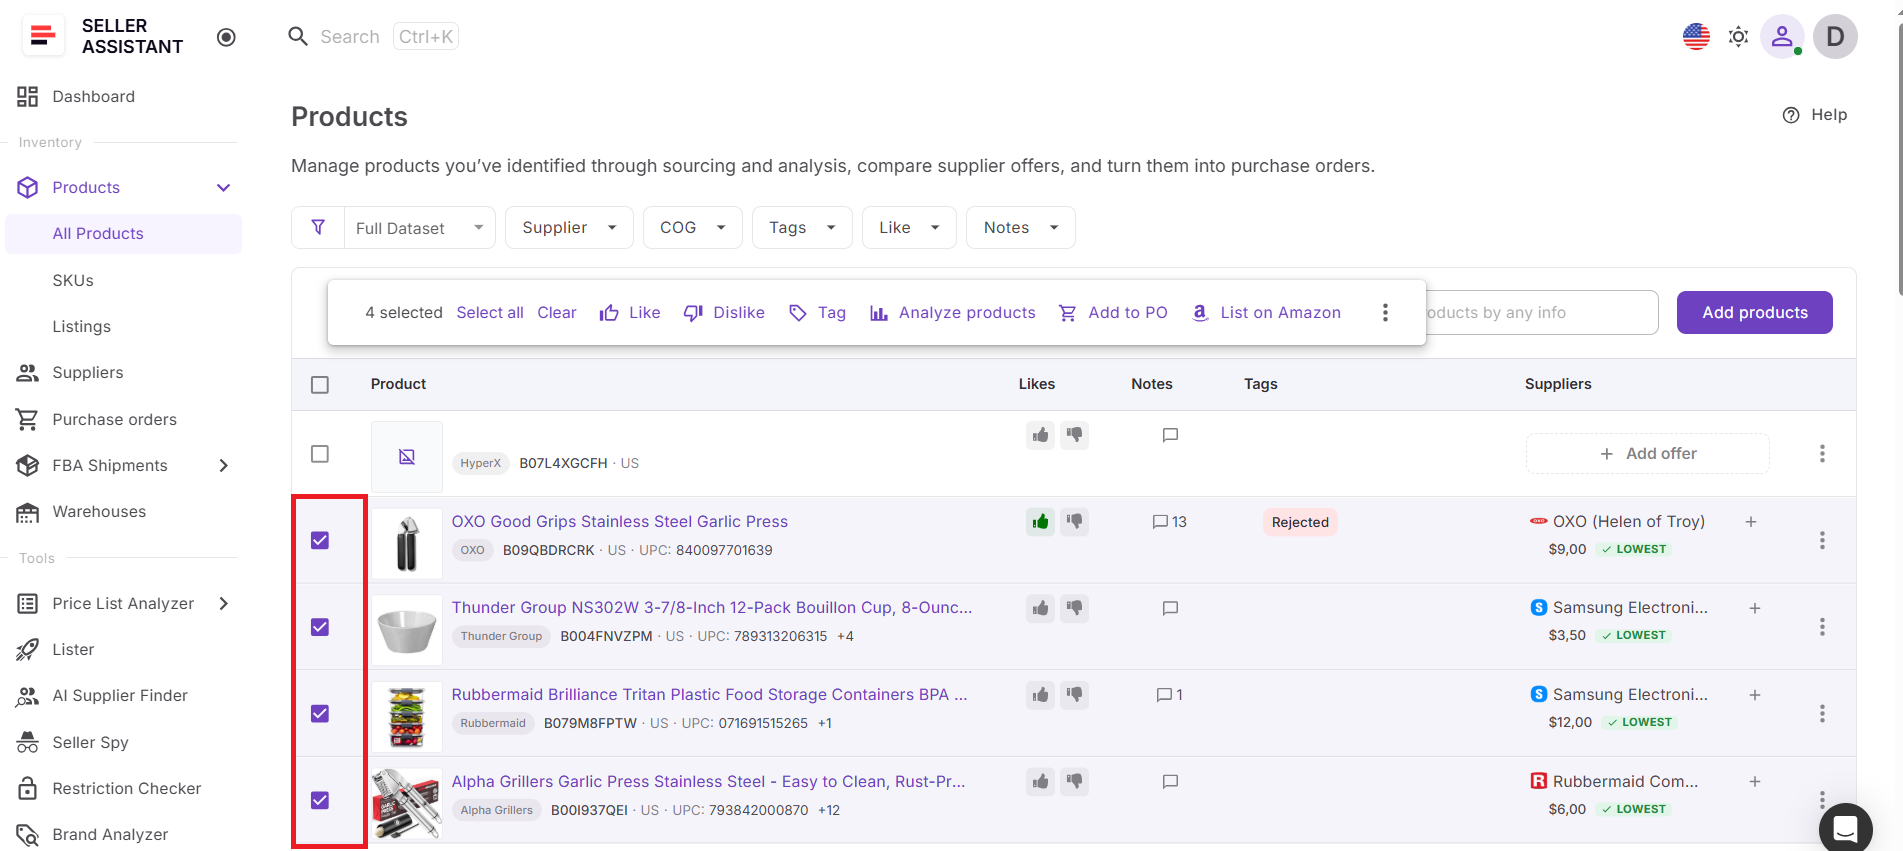Thumbs down the HyperX product
1903x851 pixels.
pyautogui.click(x=1074, y=435)
